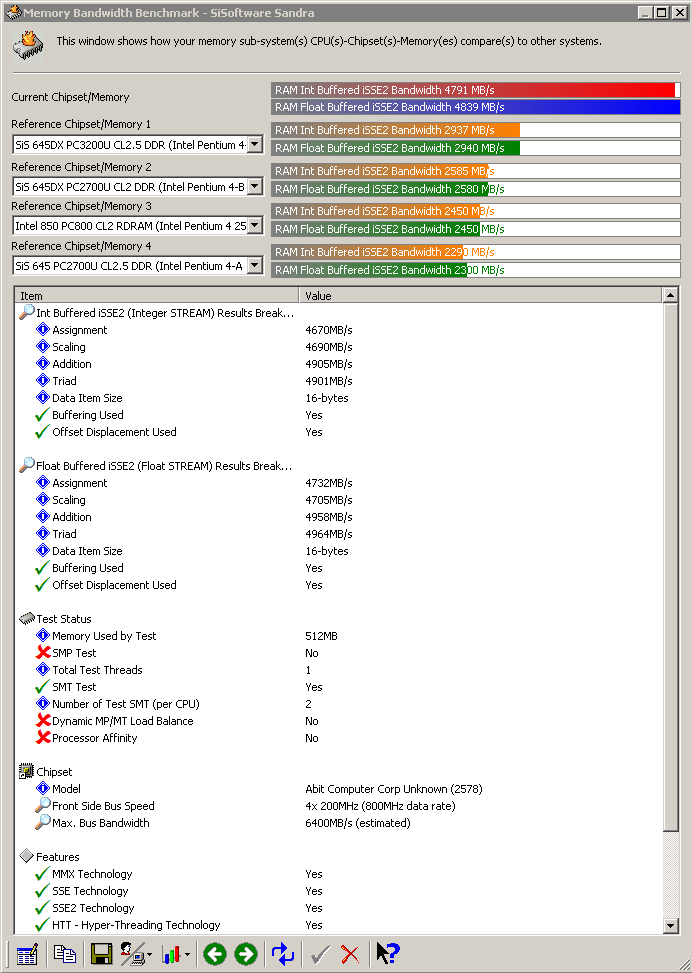Select the HTT - Hyper-Threading Technology row
Image resolution: width=692 pixels, height=973 pixels.
pos(338,925)
